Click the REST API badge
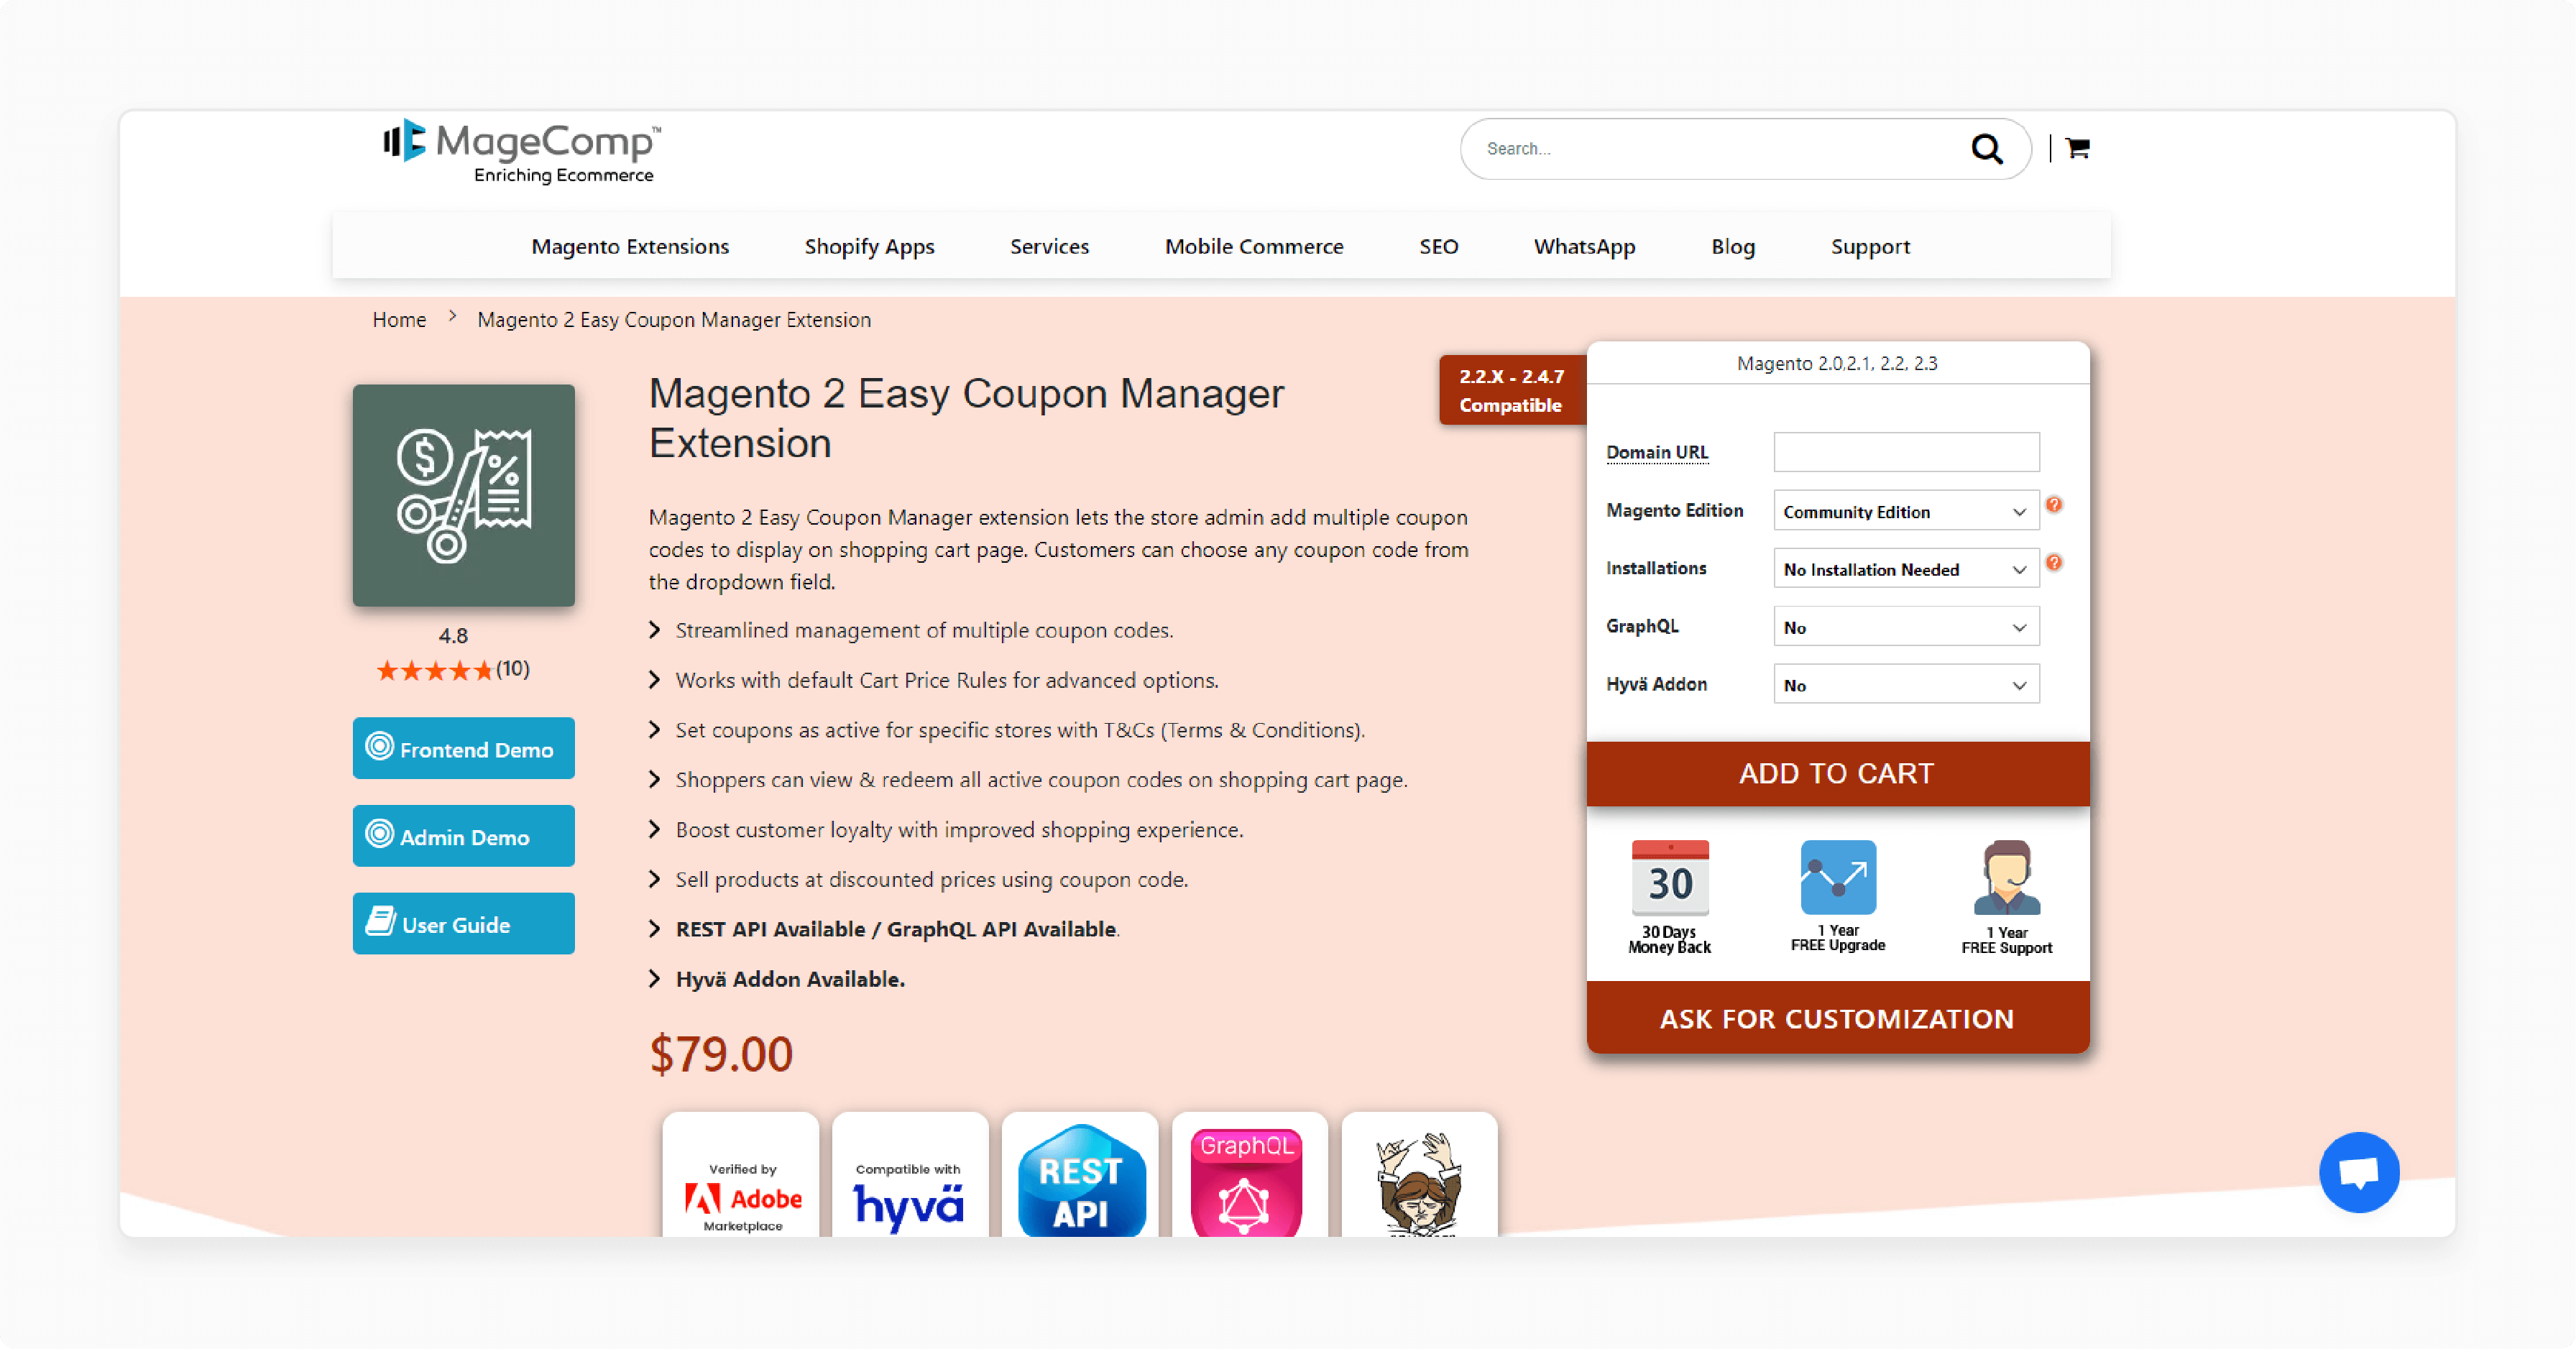2576x1349 pixels. (1080, 1176)
